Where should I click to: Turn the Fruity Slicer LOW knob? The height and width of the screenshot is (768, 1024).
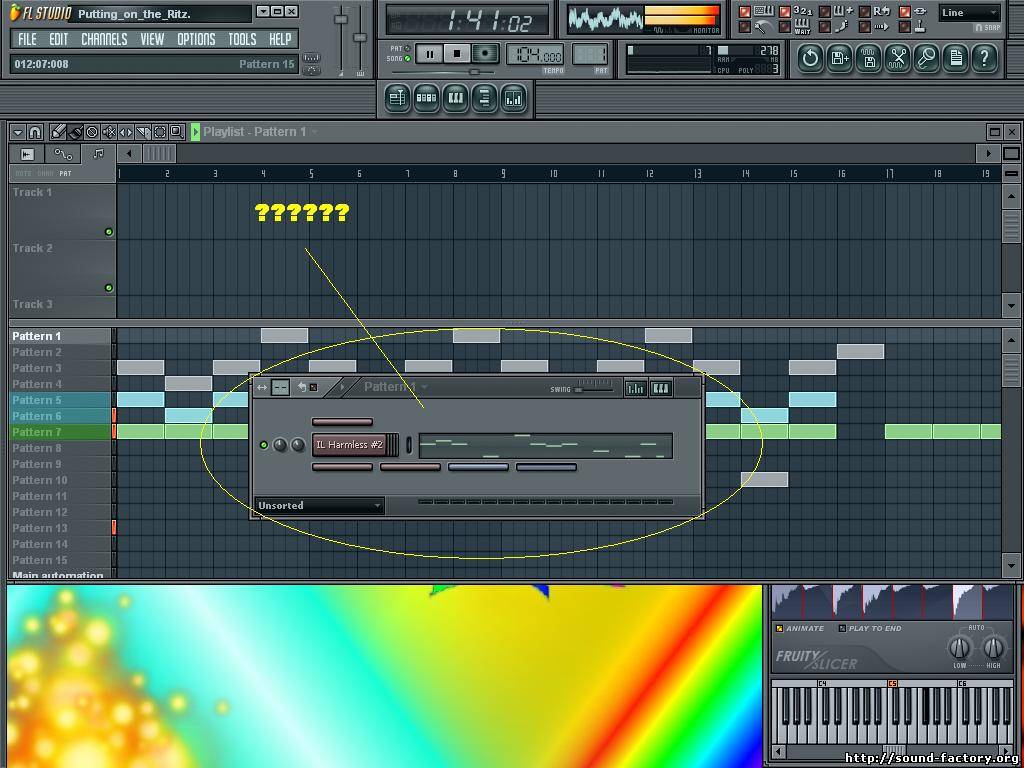tap(959, 648)
